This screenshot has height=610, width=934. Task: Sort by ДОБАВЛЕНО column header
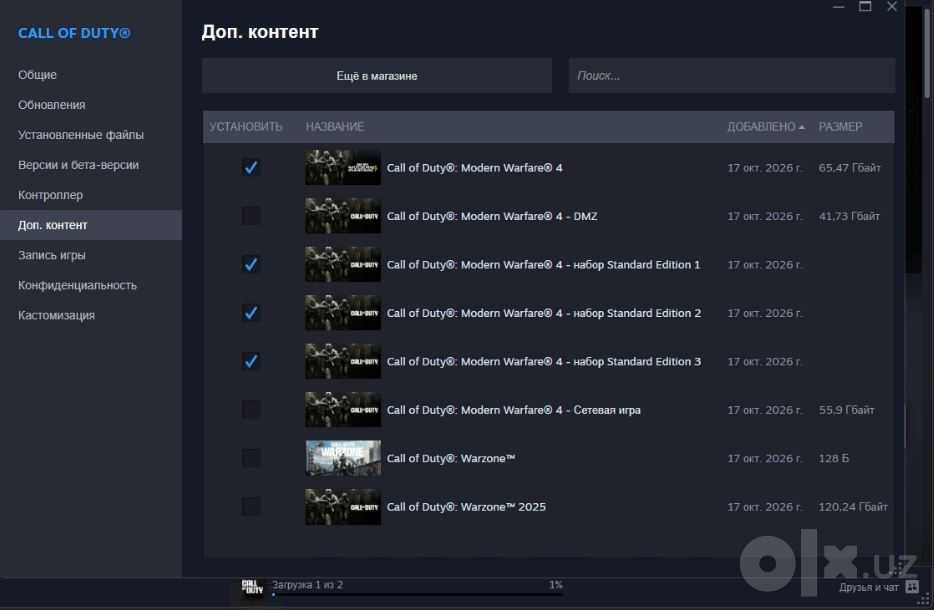click(765, 126)
